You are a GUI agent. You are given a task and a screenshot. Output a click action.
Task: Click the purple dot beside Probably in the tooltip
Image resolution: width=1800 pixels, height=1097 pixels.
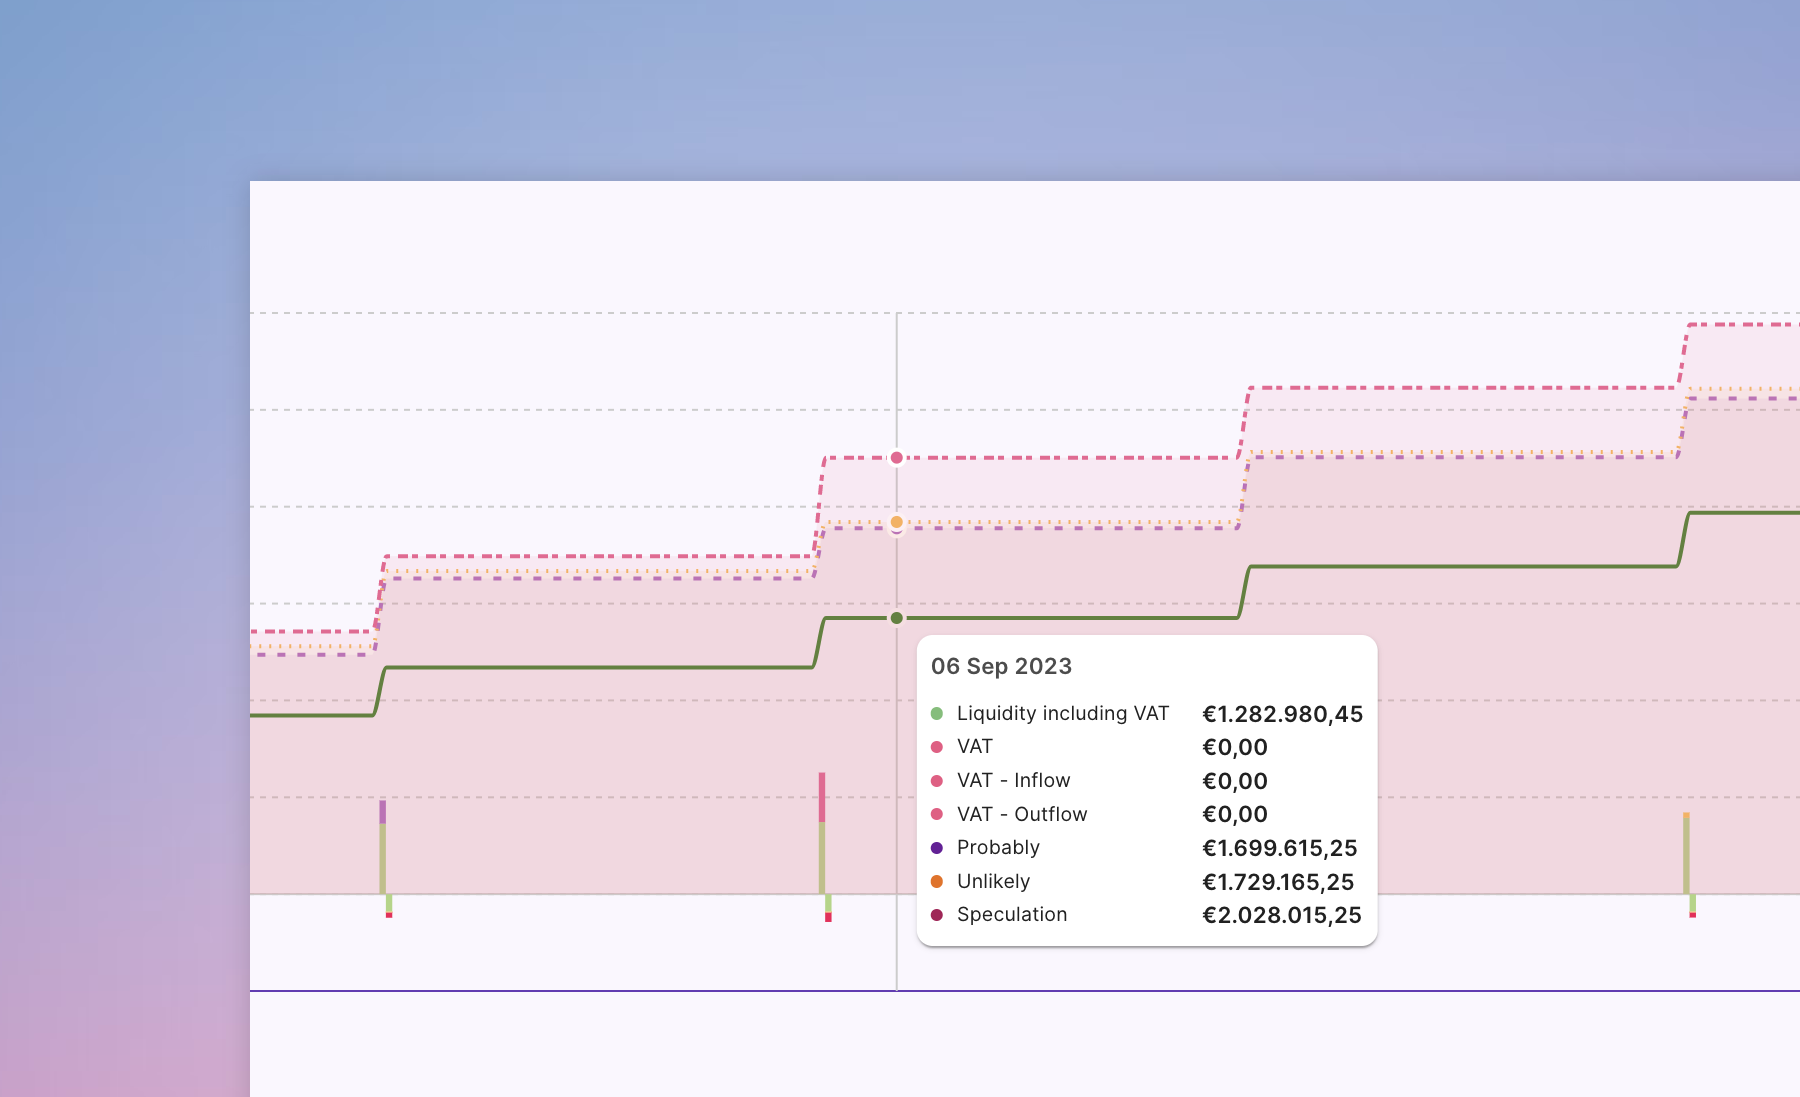[x=937, y=848]
